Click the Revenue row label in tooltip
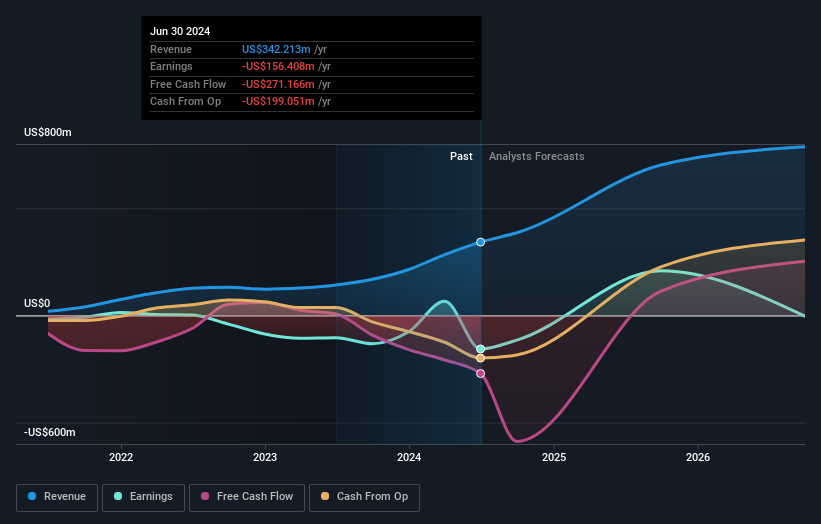This screenshot has width=821, height=524. tap(171, 49)
